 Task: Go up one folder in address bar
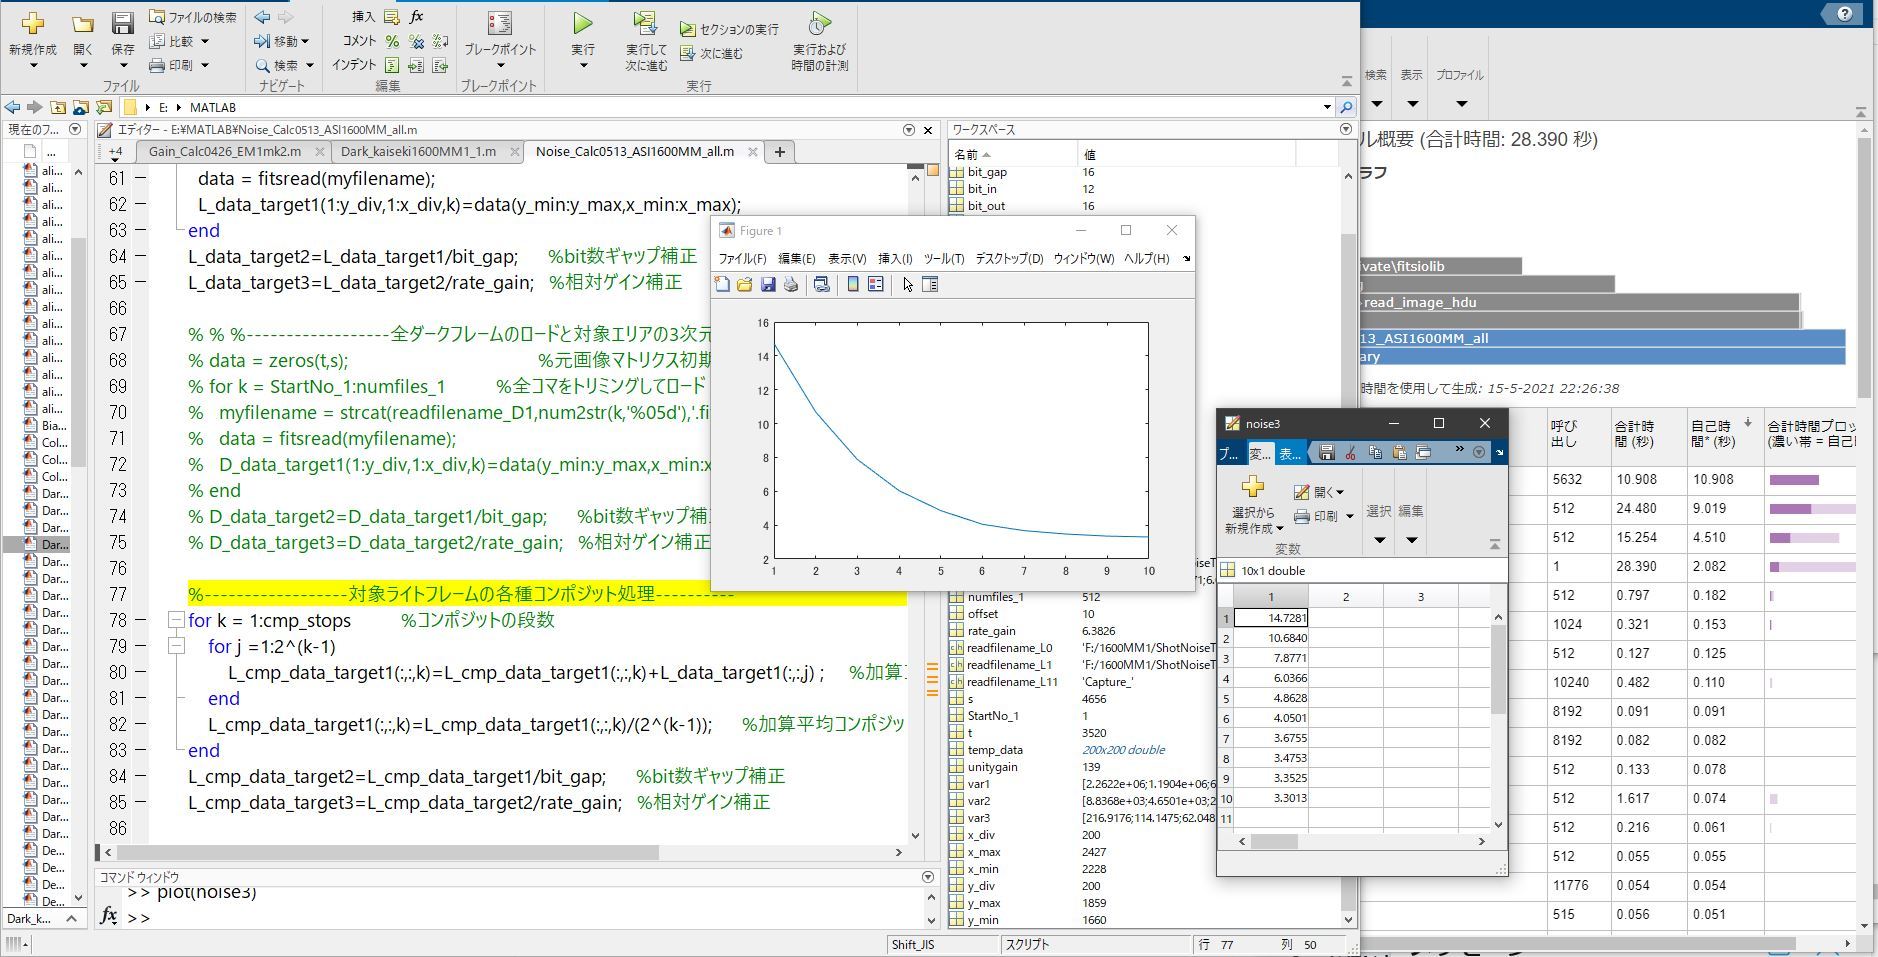(58, 107)
